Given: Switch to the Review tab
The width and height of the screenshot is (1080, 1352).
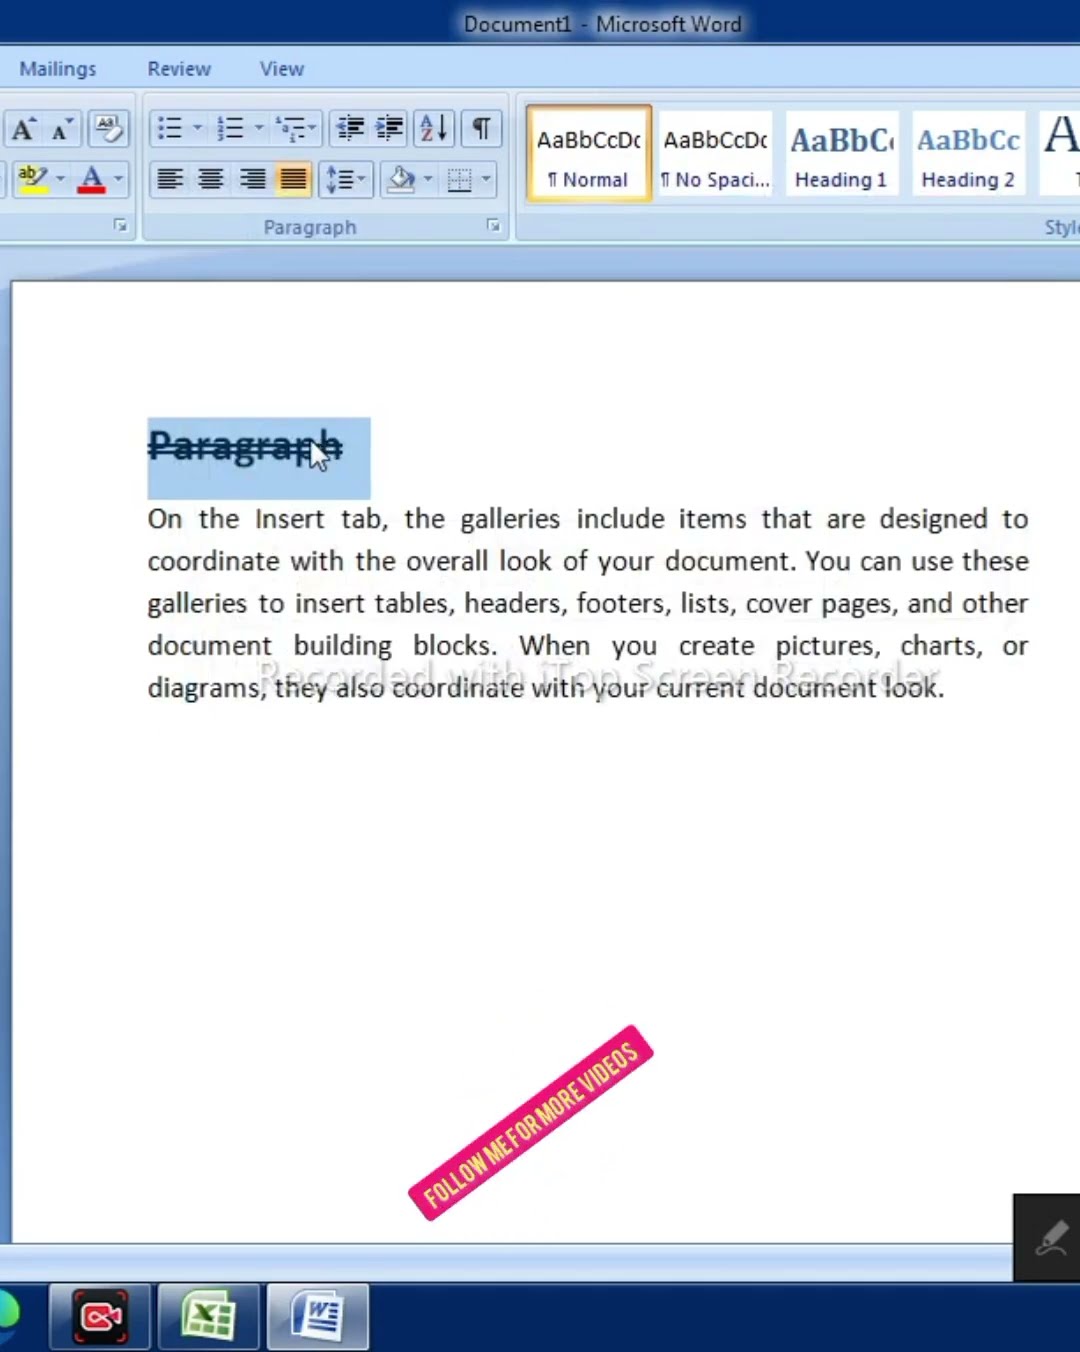Looking at the screenshot, I should tap(179, 69).
